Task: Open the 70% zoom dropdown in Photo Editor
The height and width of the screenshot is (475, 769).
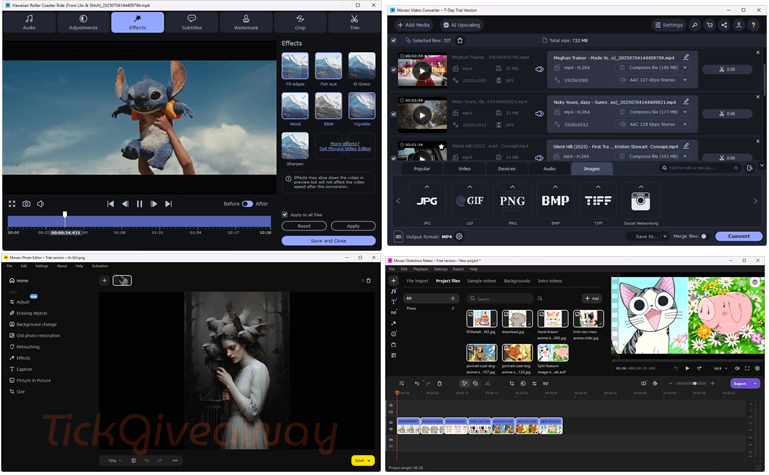Action: click(115, 461)
